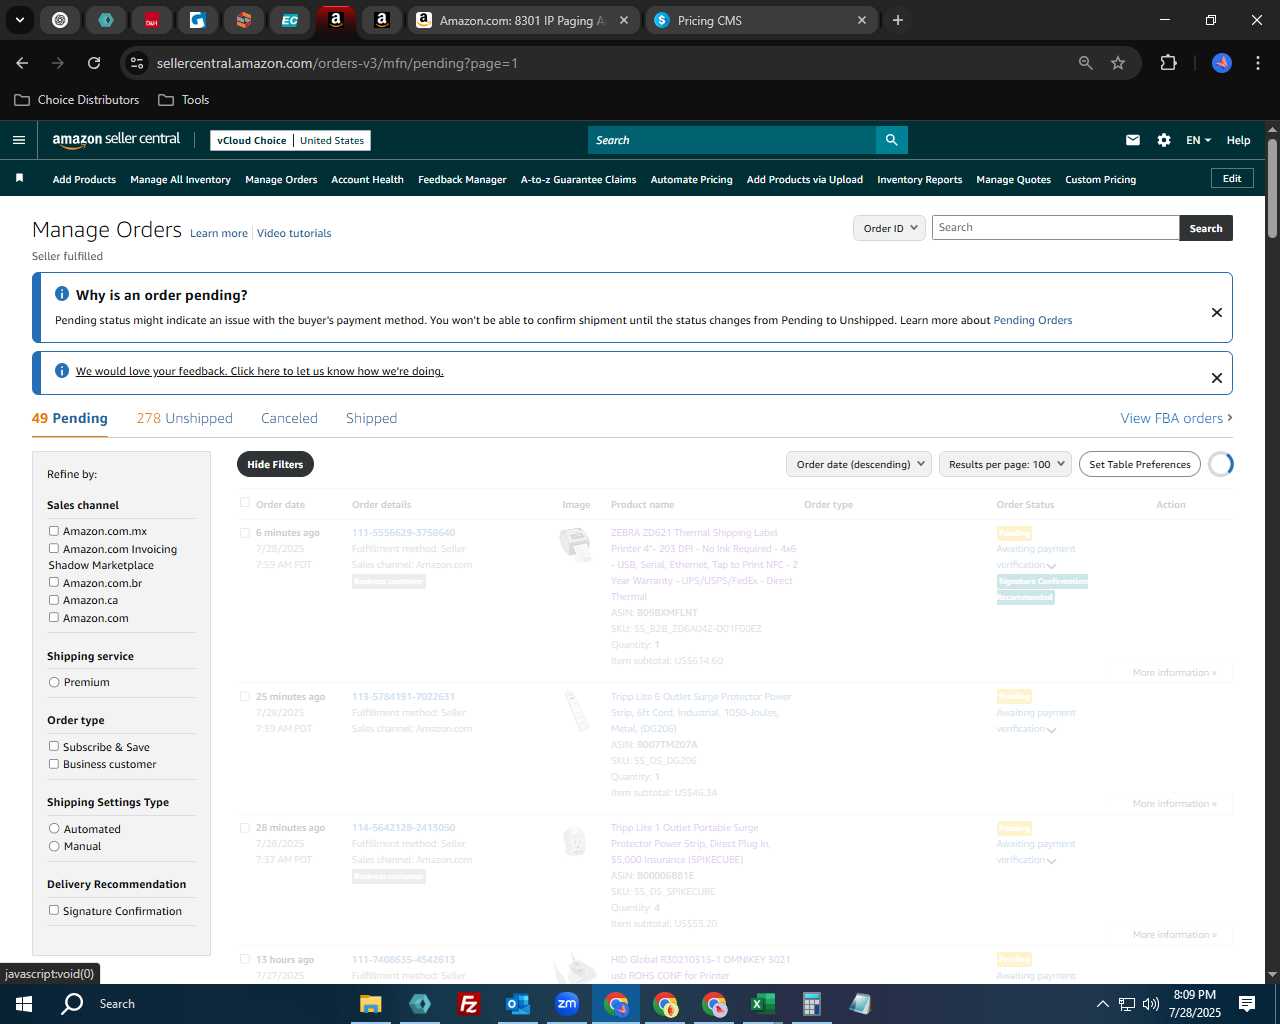Check the Amazon.com.mx sales channel box
Screen dimensions: 1280x1024
point(54,531)
